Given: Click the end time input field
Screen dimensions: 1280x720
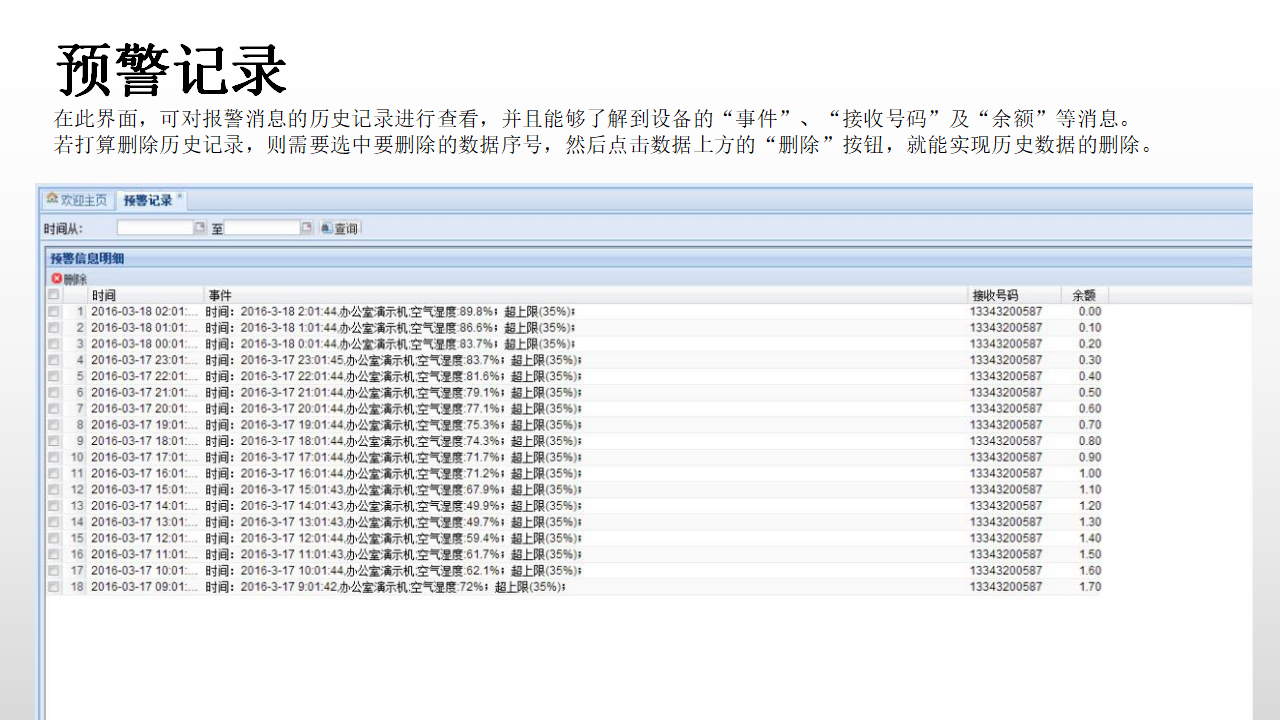Looking at the screenshot, I should point(262,228).
